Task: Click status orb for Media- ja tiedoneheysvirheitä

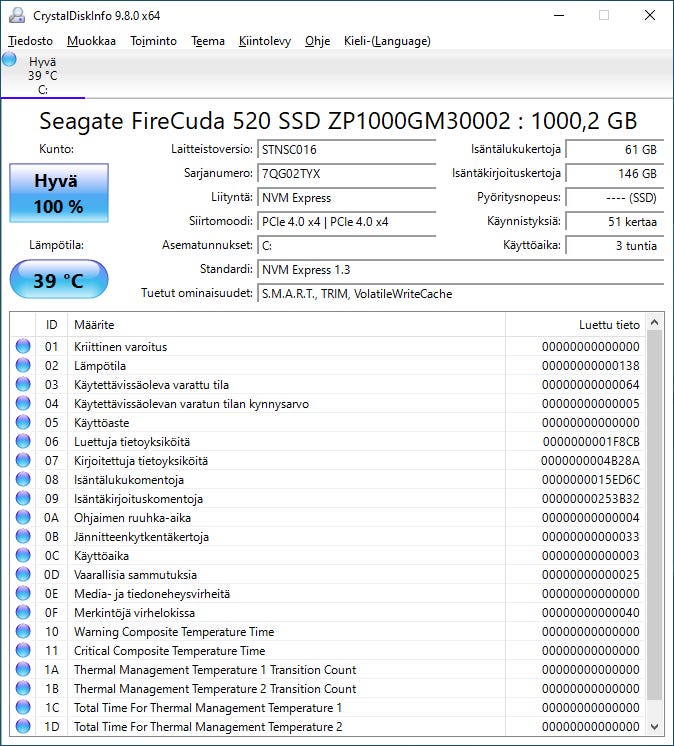Action: [23, 593]
